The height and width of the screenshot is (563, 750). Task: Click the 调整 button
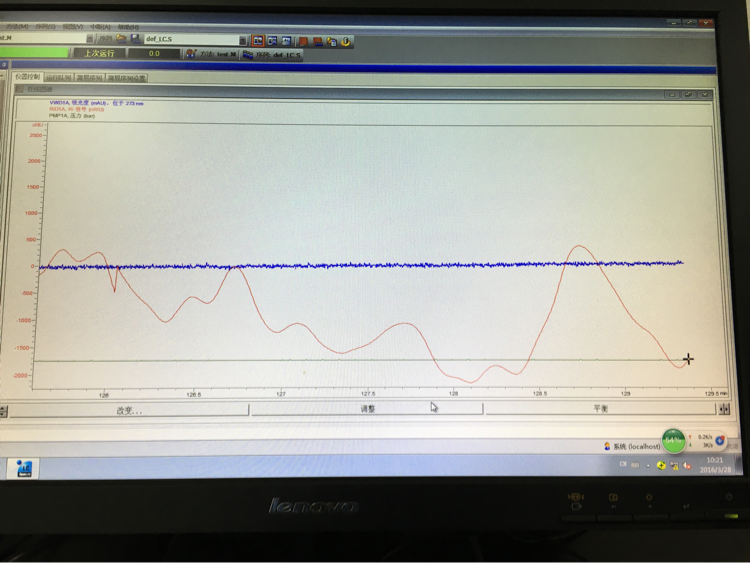tap(367, 409)
